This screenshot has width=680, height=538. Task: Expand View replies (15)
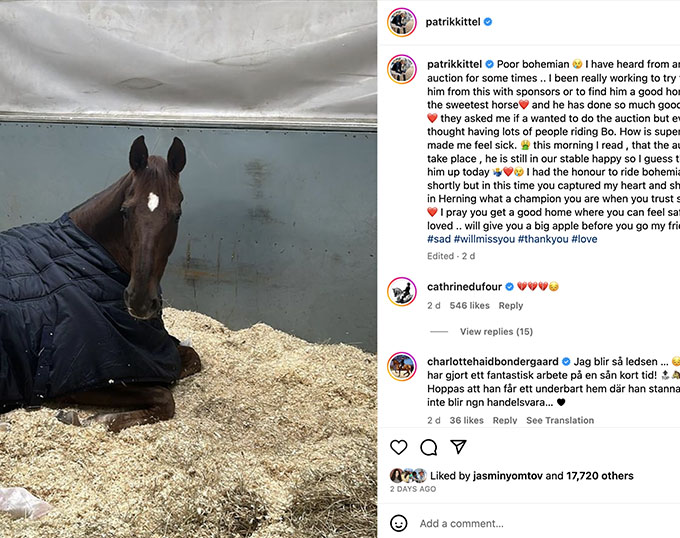pos(496,332)
